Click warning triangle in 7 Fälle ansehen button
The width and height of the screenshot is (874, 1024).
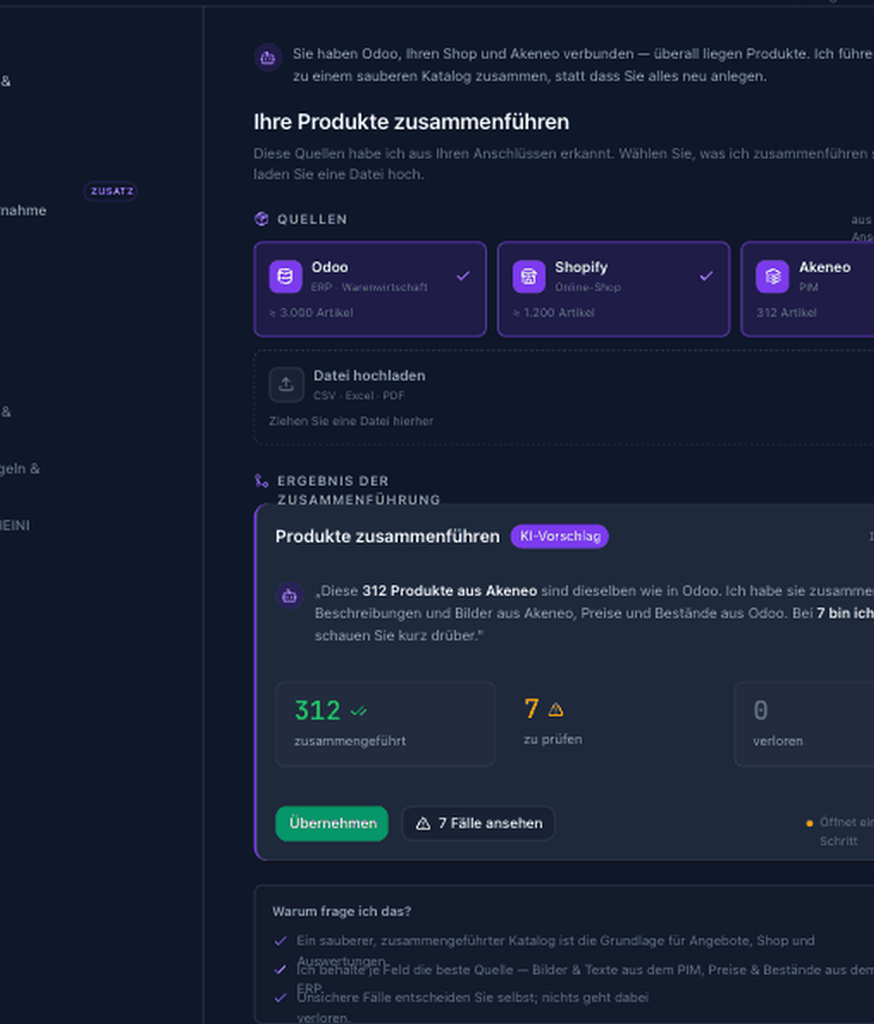click(x=423, y=824)
